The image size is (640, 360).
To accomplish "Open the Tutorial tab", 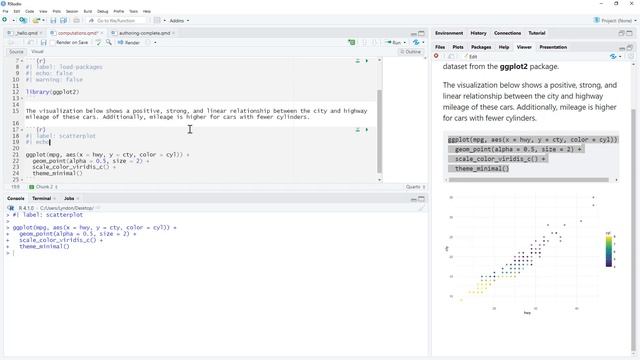I will pos(536,33).
